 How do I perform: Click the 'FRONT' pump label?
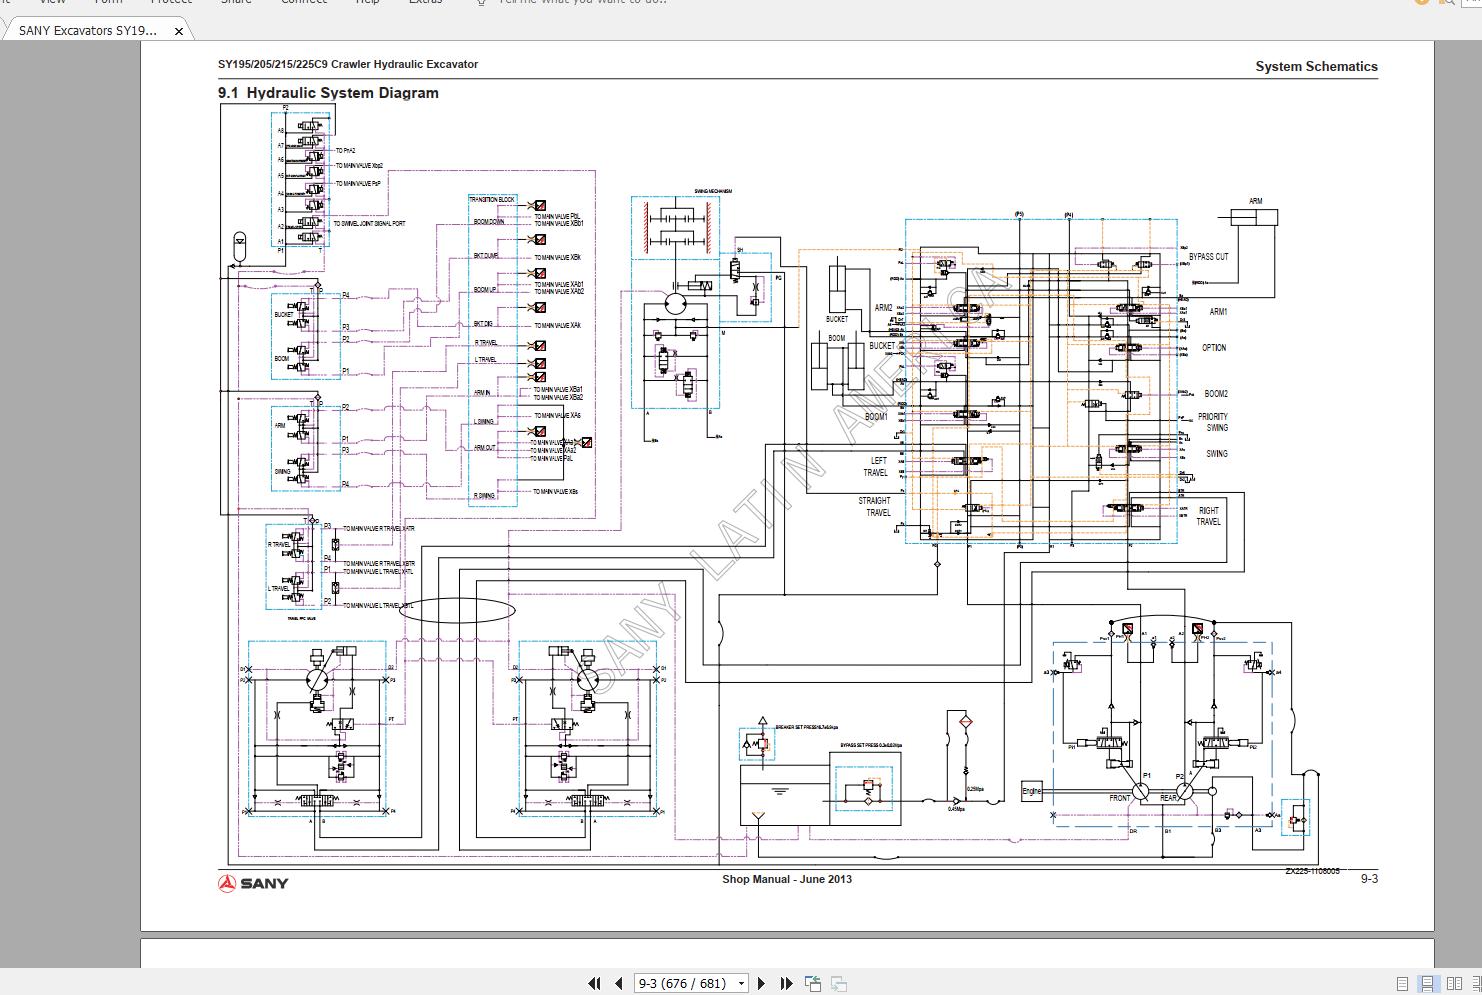1120,798
